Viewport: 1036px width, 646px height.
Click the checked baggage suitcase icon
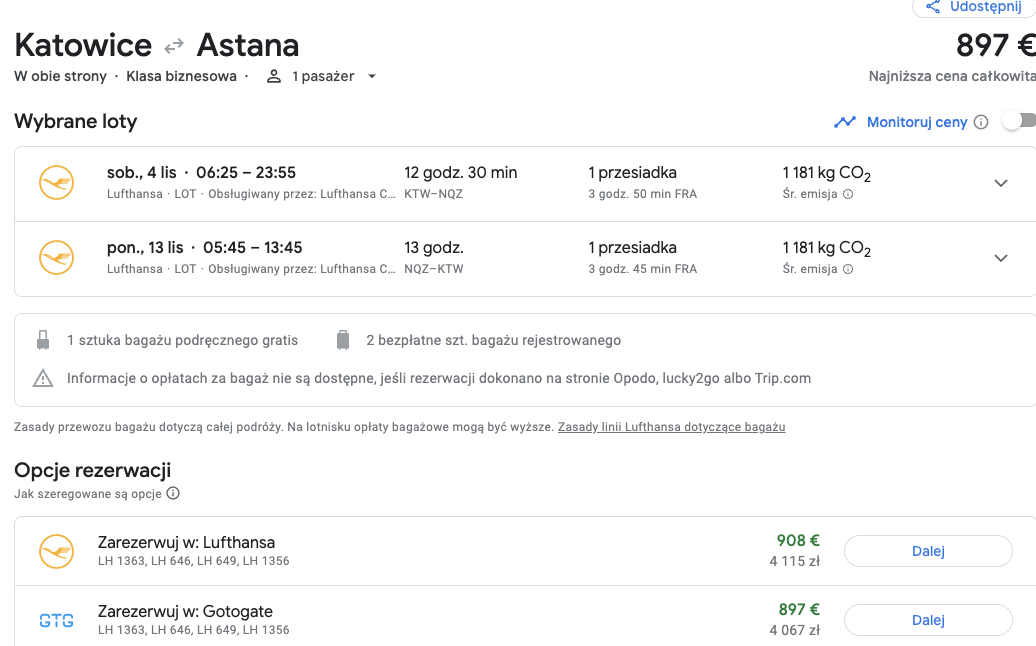tap(342, 340)
